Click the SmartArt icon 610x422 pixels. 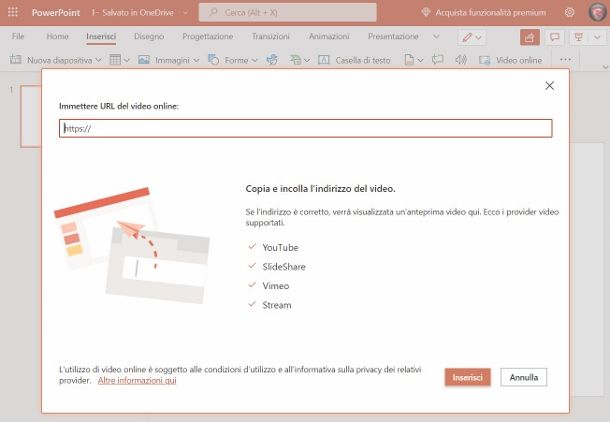click(295, 60)
